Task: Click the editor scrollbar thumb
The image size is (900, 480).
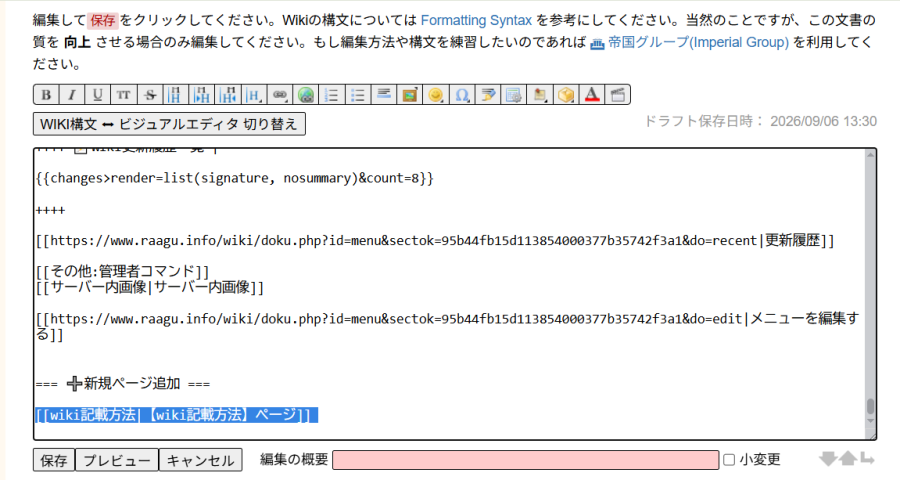Action: coord(871,406)
